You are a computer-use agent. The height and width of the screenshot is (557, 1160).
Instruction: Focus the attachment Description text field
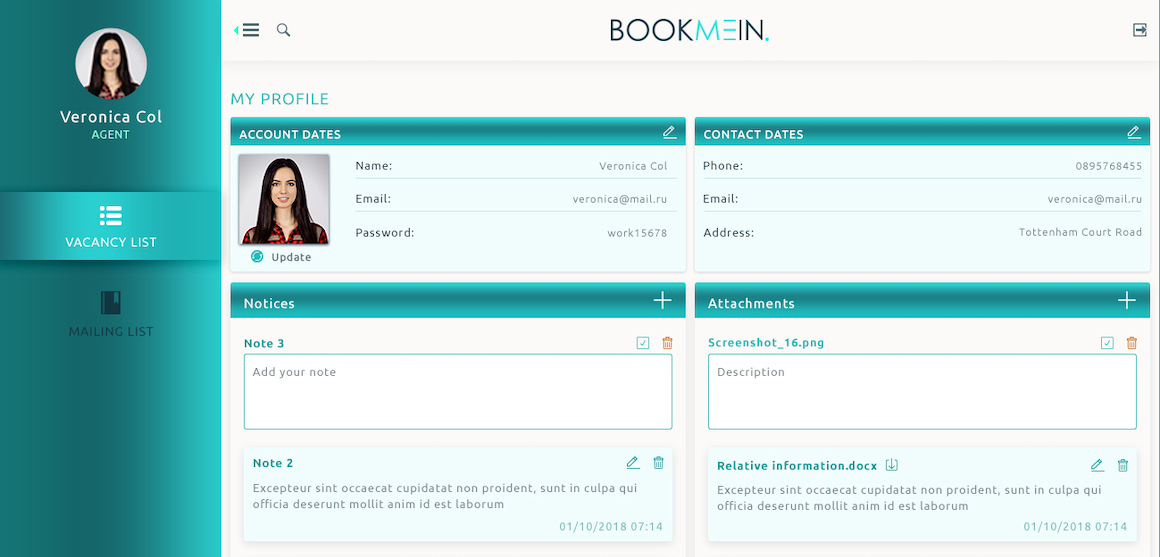point(922,391)
